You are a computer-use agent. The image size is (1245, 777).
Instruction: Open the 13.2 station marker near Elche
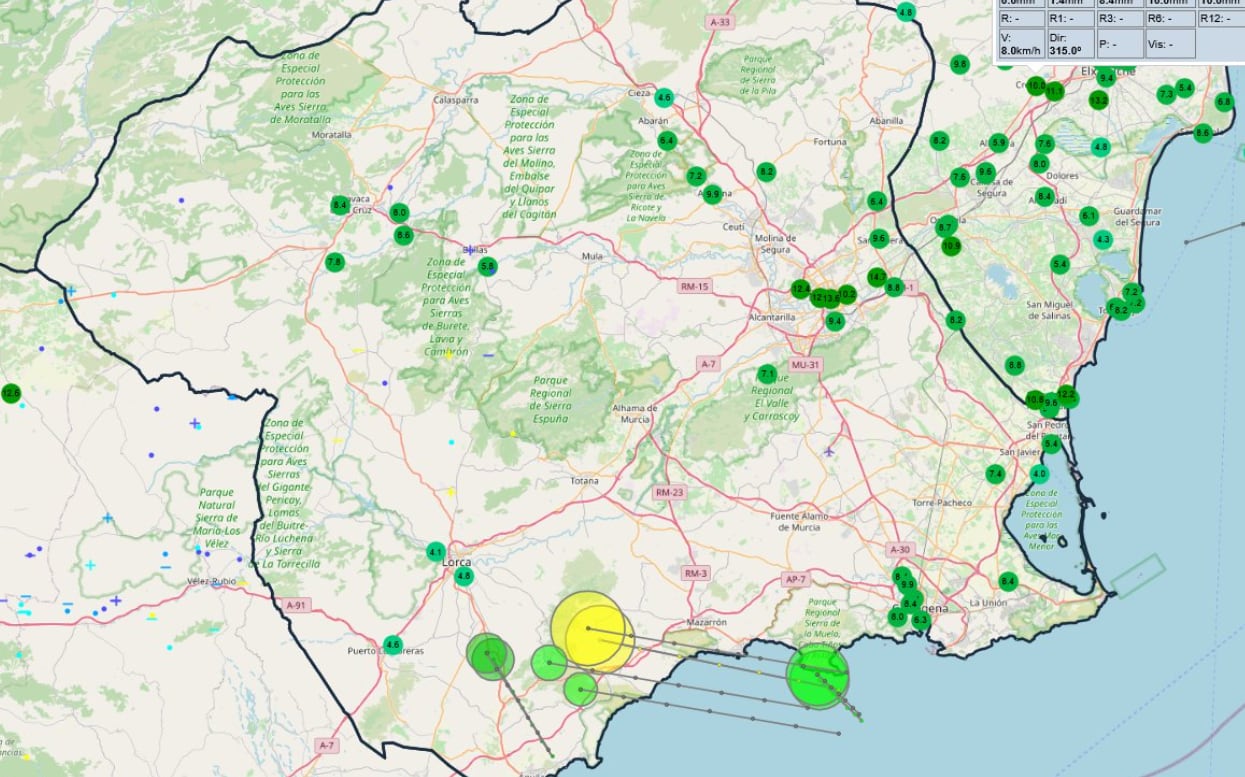coord(1099,100)
